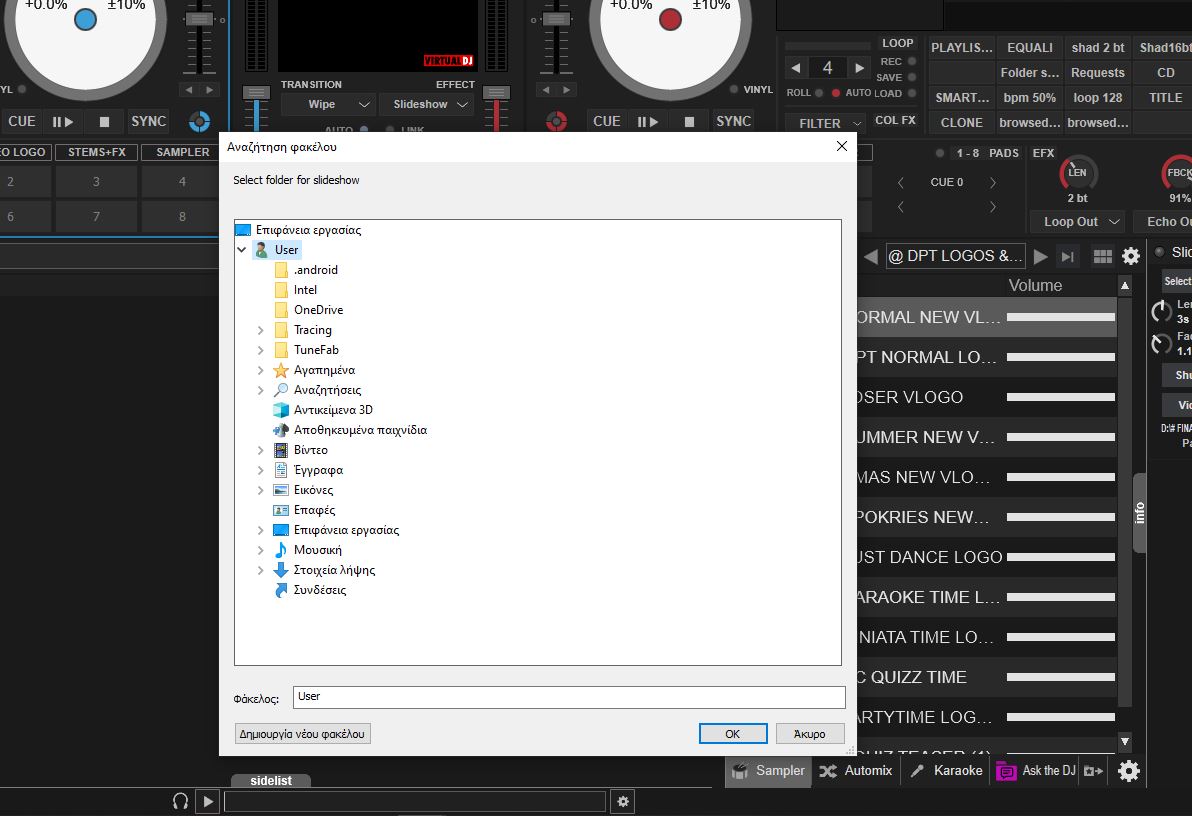Image resolution: width=1192 pixels, height=816 pixels.
Task: Go to next sampler bank
Action: [x=1041, y=256]
